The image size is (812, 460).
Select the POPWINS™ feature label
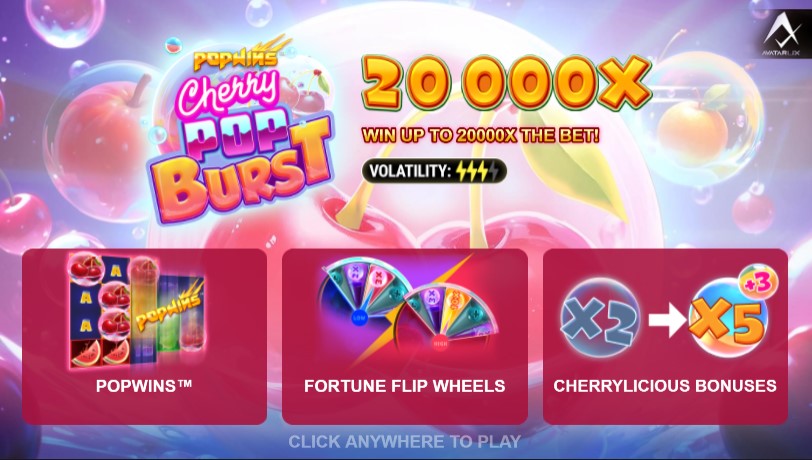click(x=144, y=385)
